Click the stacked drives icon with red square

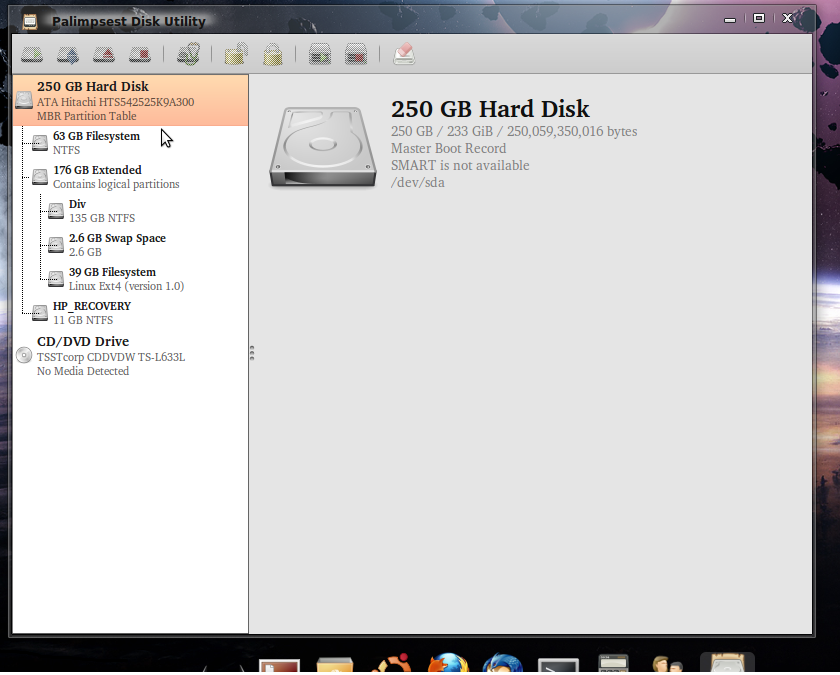click(356, 54)
